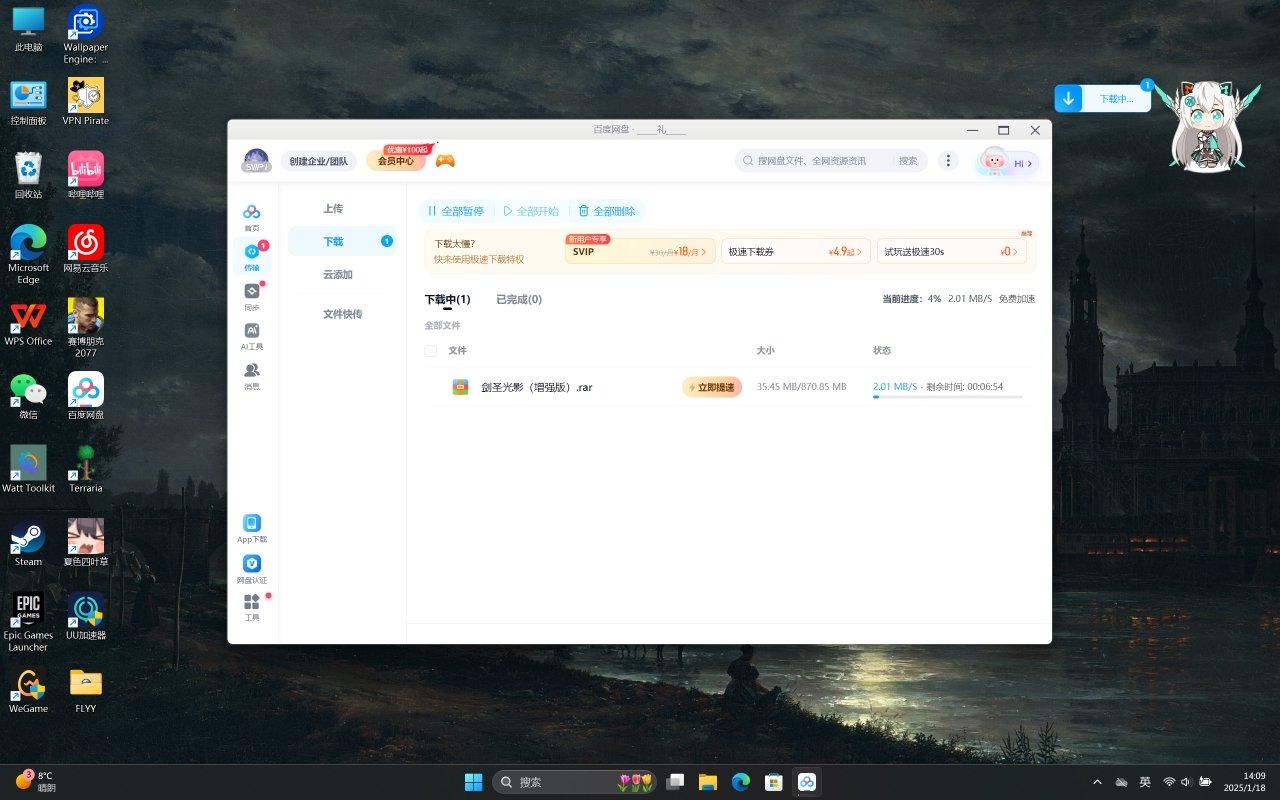The width and height of the screenshot is (1280, 800).
Task: Open the Windows Start button
Action: pyautogui.click(x=474, y=782)
